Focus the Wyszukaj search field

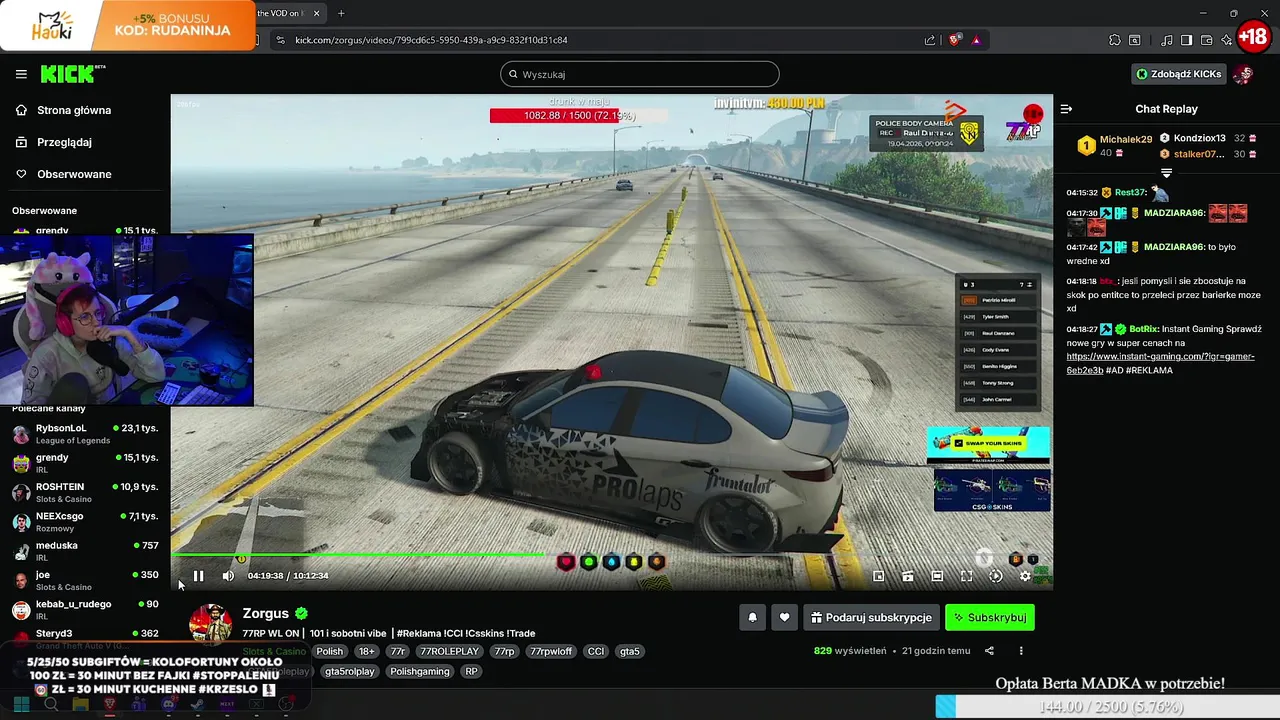tap(640, 74)
